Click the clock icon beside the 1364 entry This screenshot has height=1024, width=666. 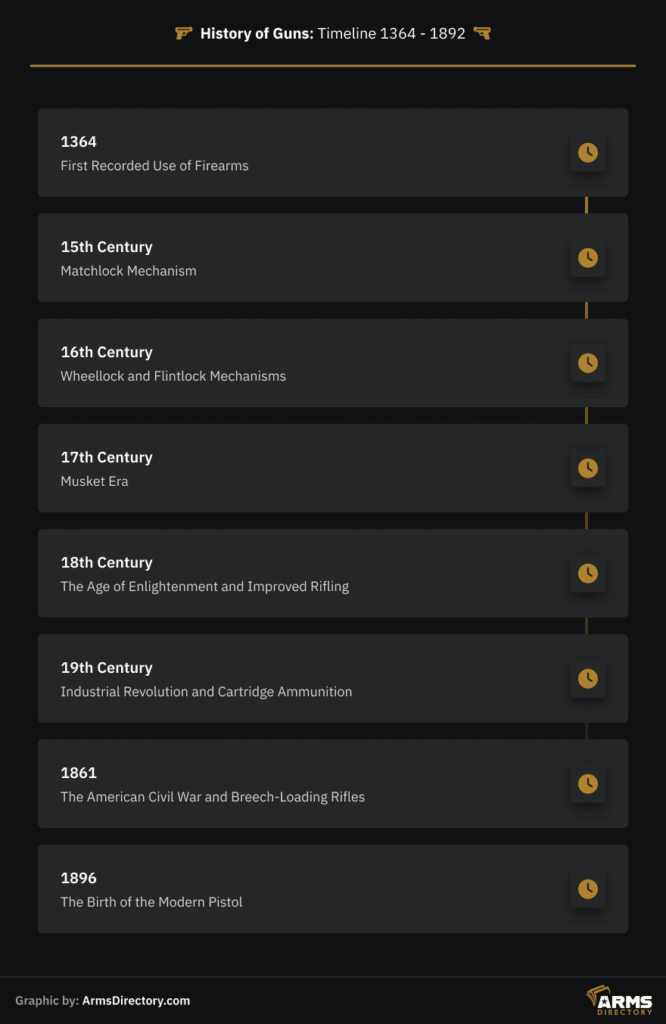[588, 153]
